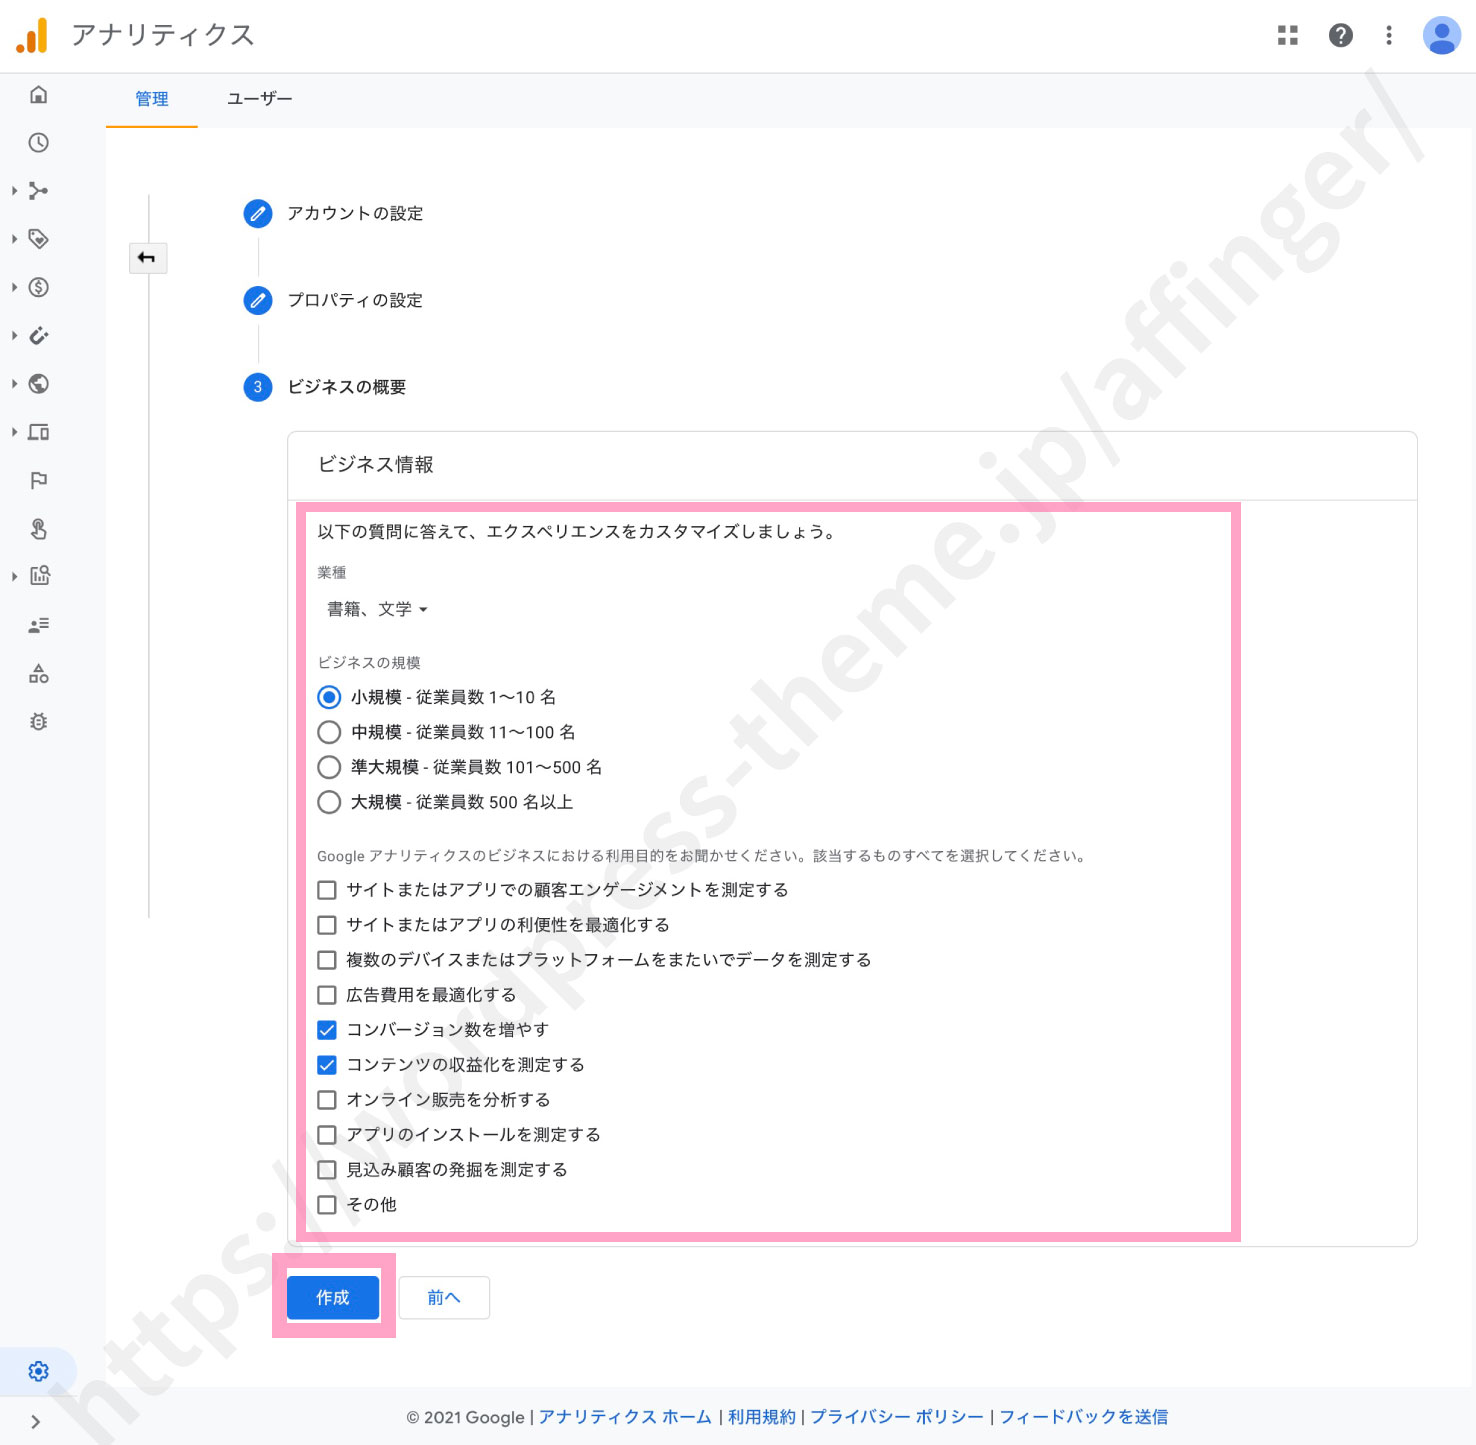Open the Google apps grid icon
1476x1445 pixels.
pos(1288,36)
